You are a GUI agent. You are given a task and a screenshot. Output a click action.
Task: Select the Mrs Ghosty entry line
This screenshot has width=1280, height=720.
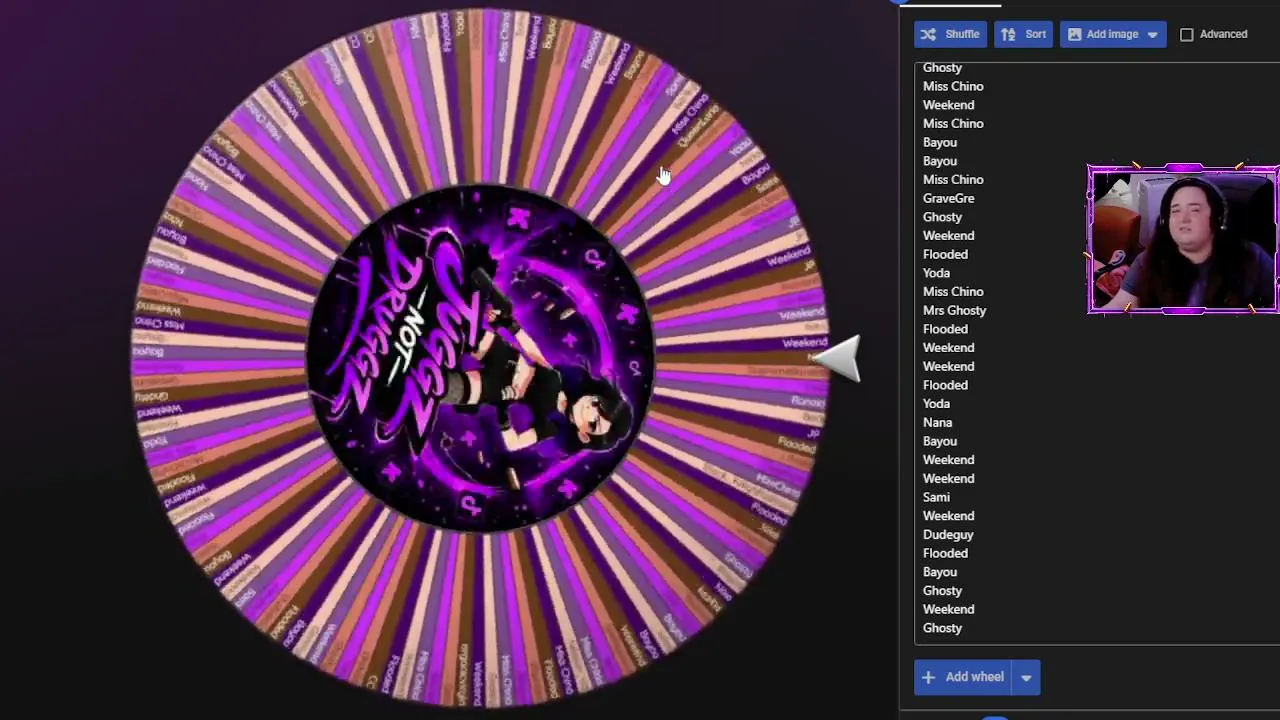click(955, 310)
